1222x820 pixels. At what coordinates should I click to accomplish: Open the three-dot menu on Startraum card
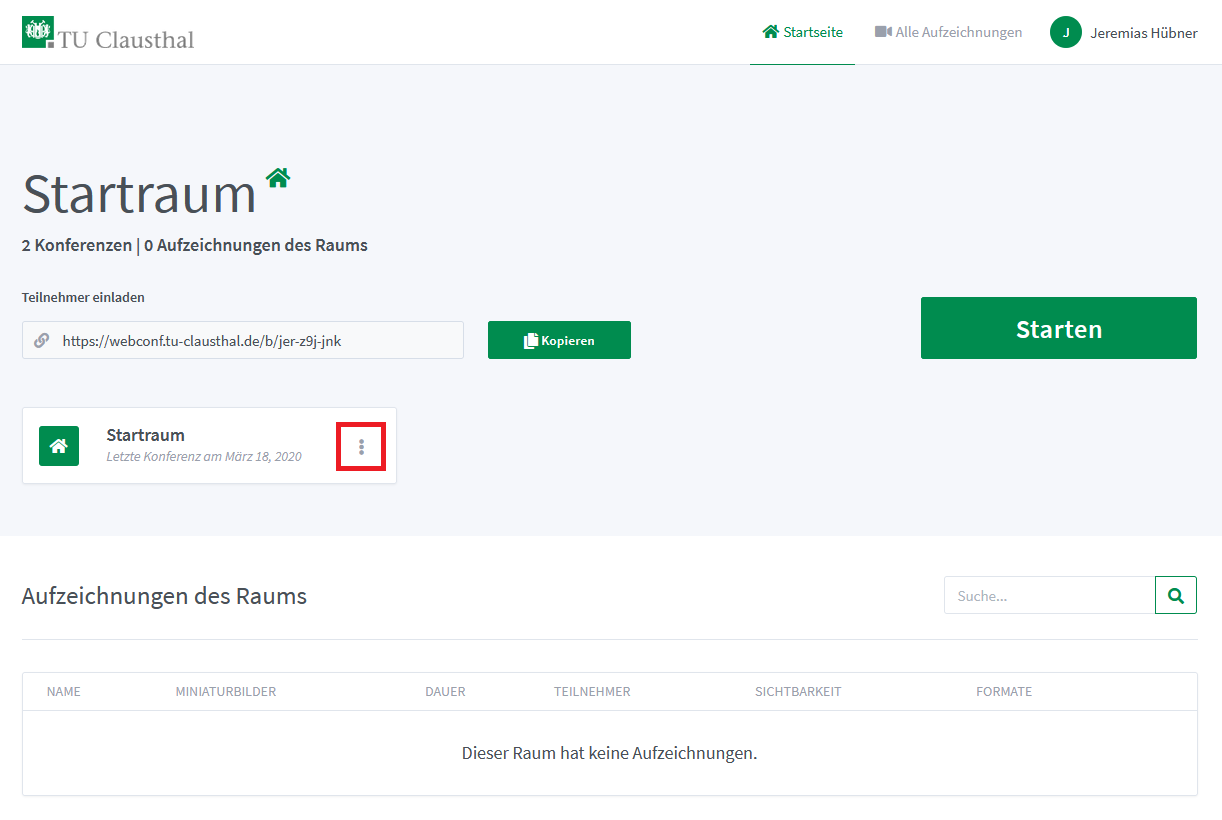[361, 447]
